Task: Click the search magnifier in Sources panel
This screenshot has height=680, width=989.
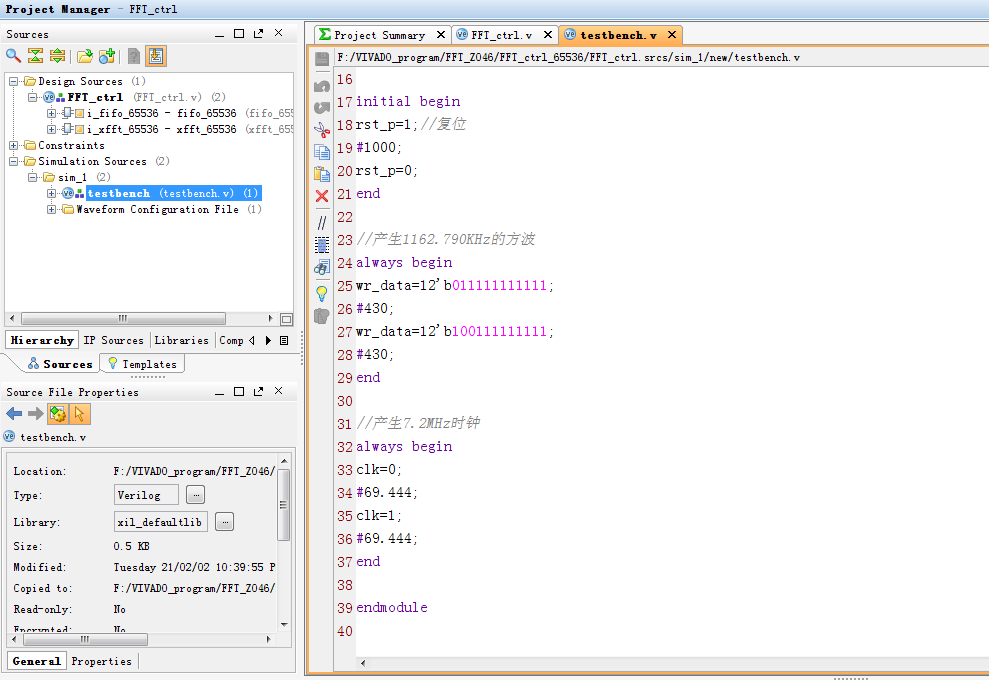Action: click(x=14, y=56)
